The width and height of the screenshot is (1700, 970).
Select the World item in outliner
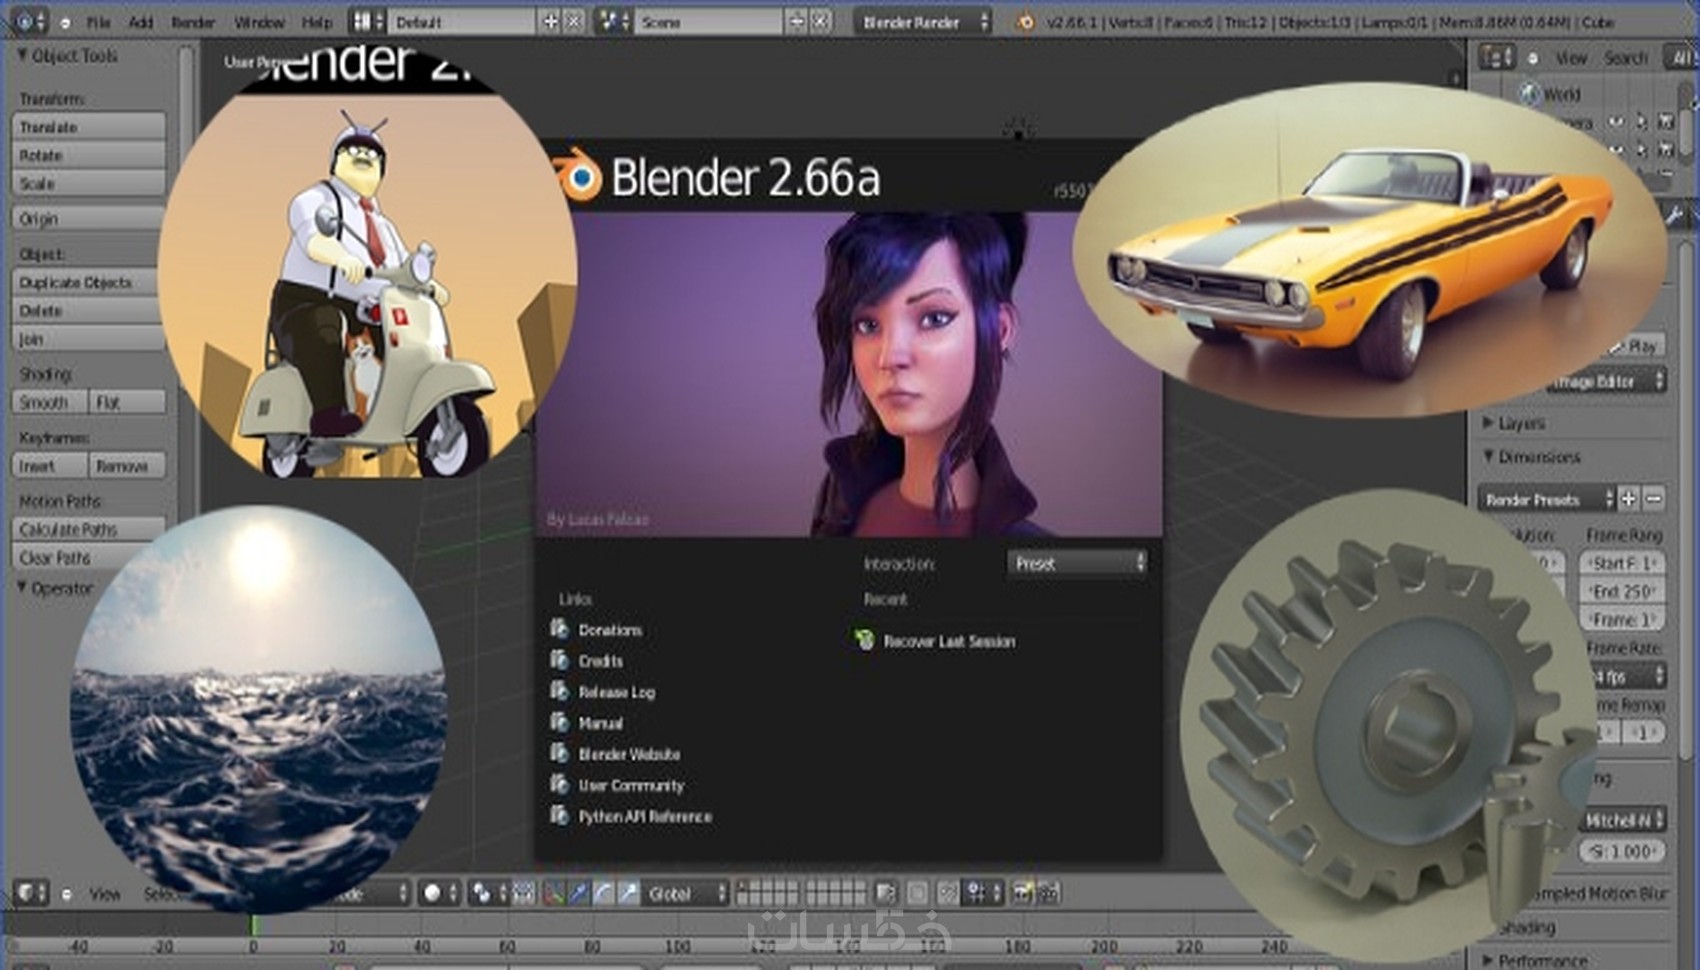[x=1551, y=94]
